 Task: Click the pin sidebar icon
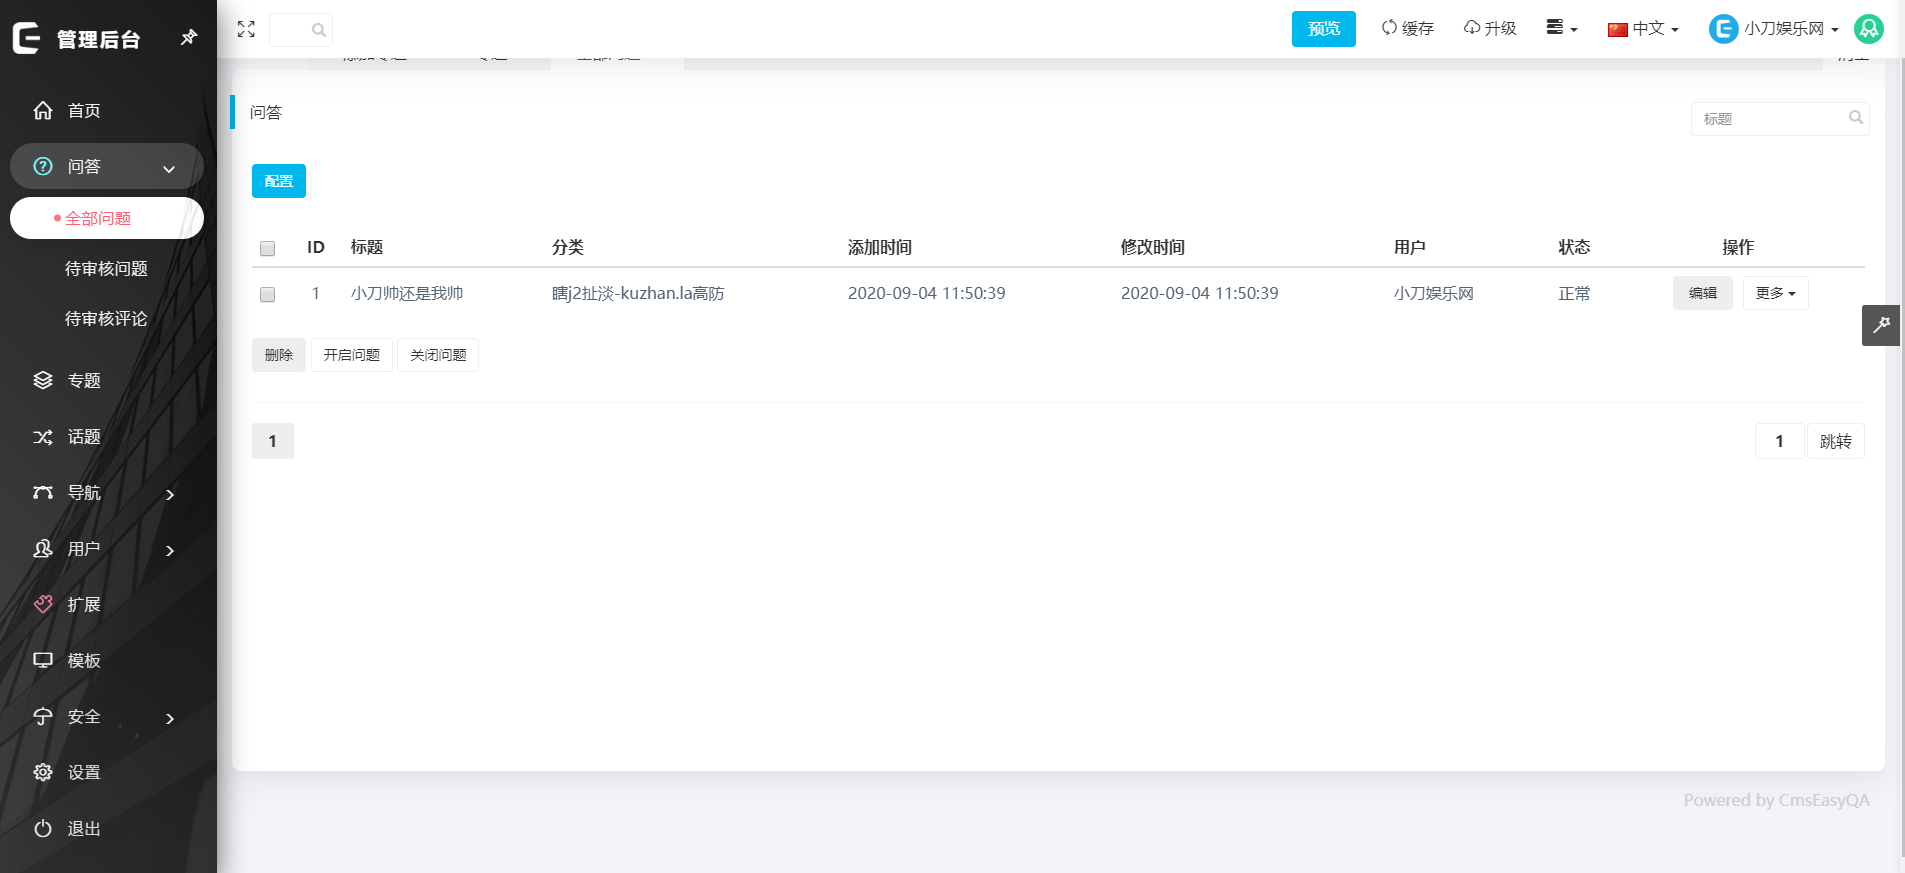coord(188,38)
